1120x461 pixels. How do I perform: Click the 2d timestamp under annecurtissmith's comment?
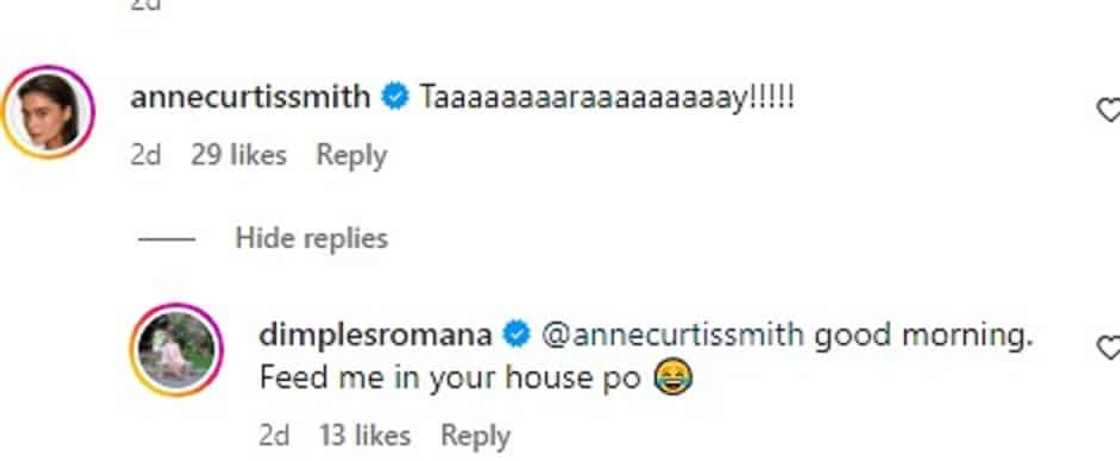pyautogui.click(x=146, y=155)
